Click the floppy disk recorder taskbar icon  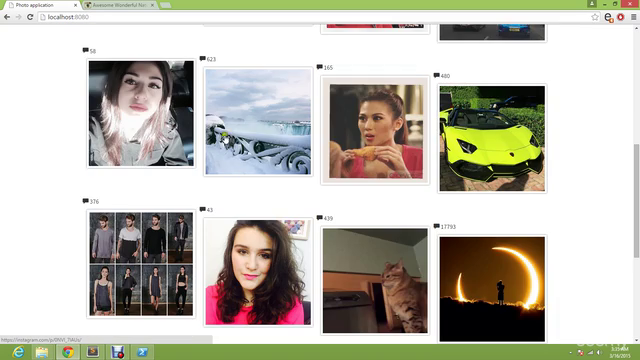point(118,352)
